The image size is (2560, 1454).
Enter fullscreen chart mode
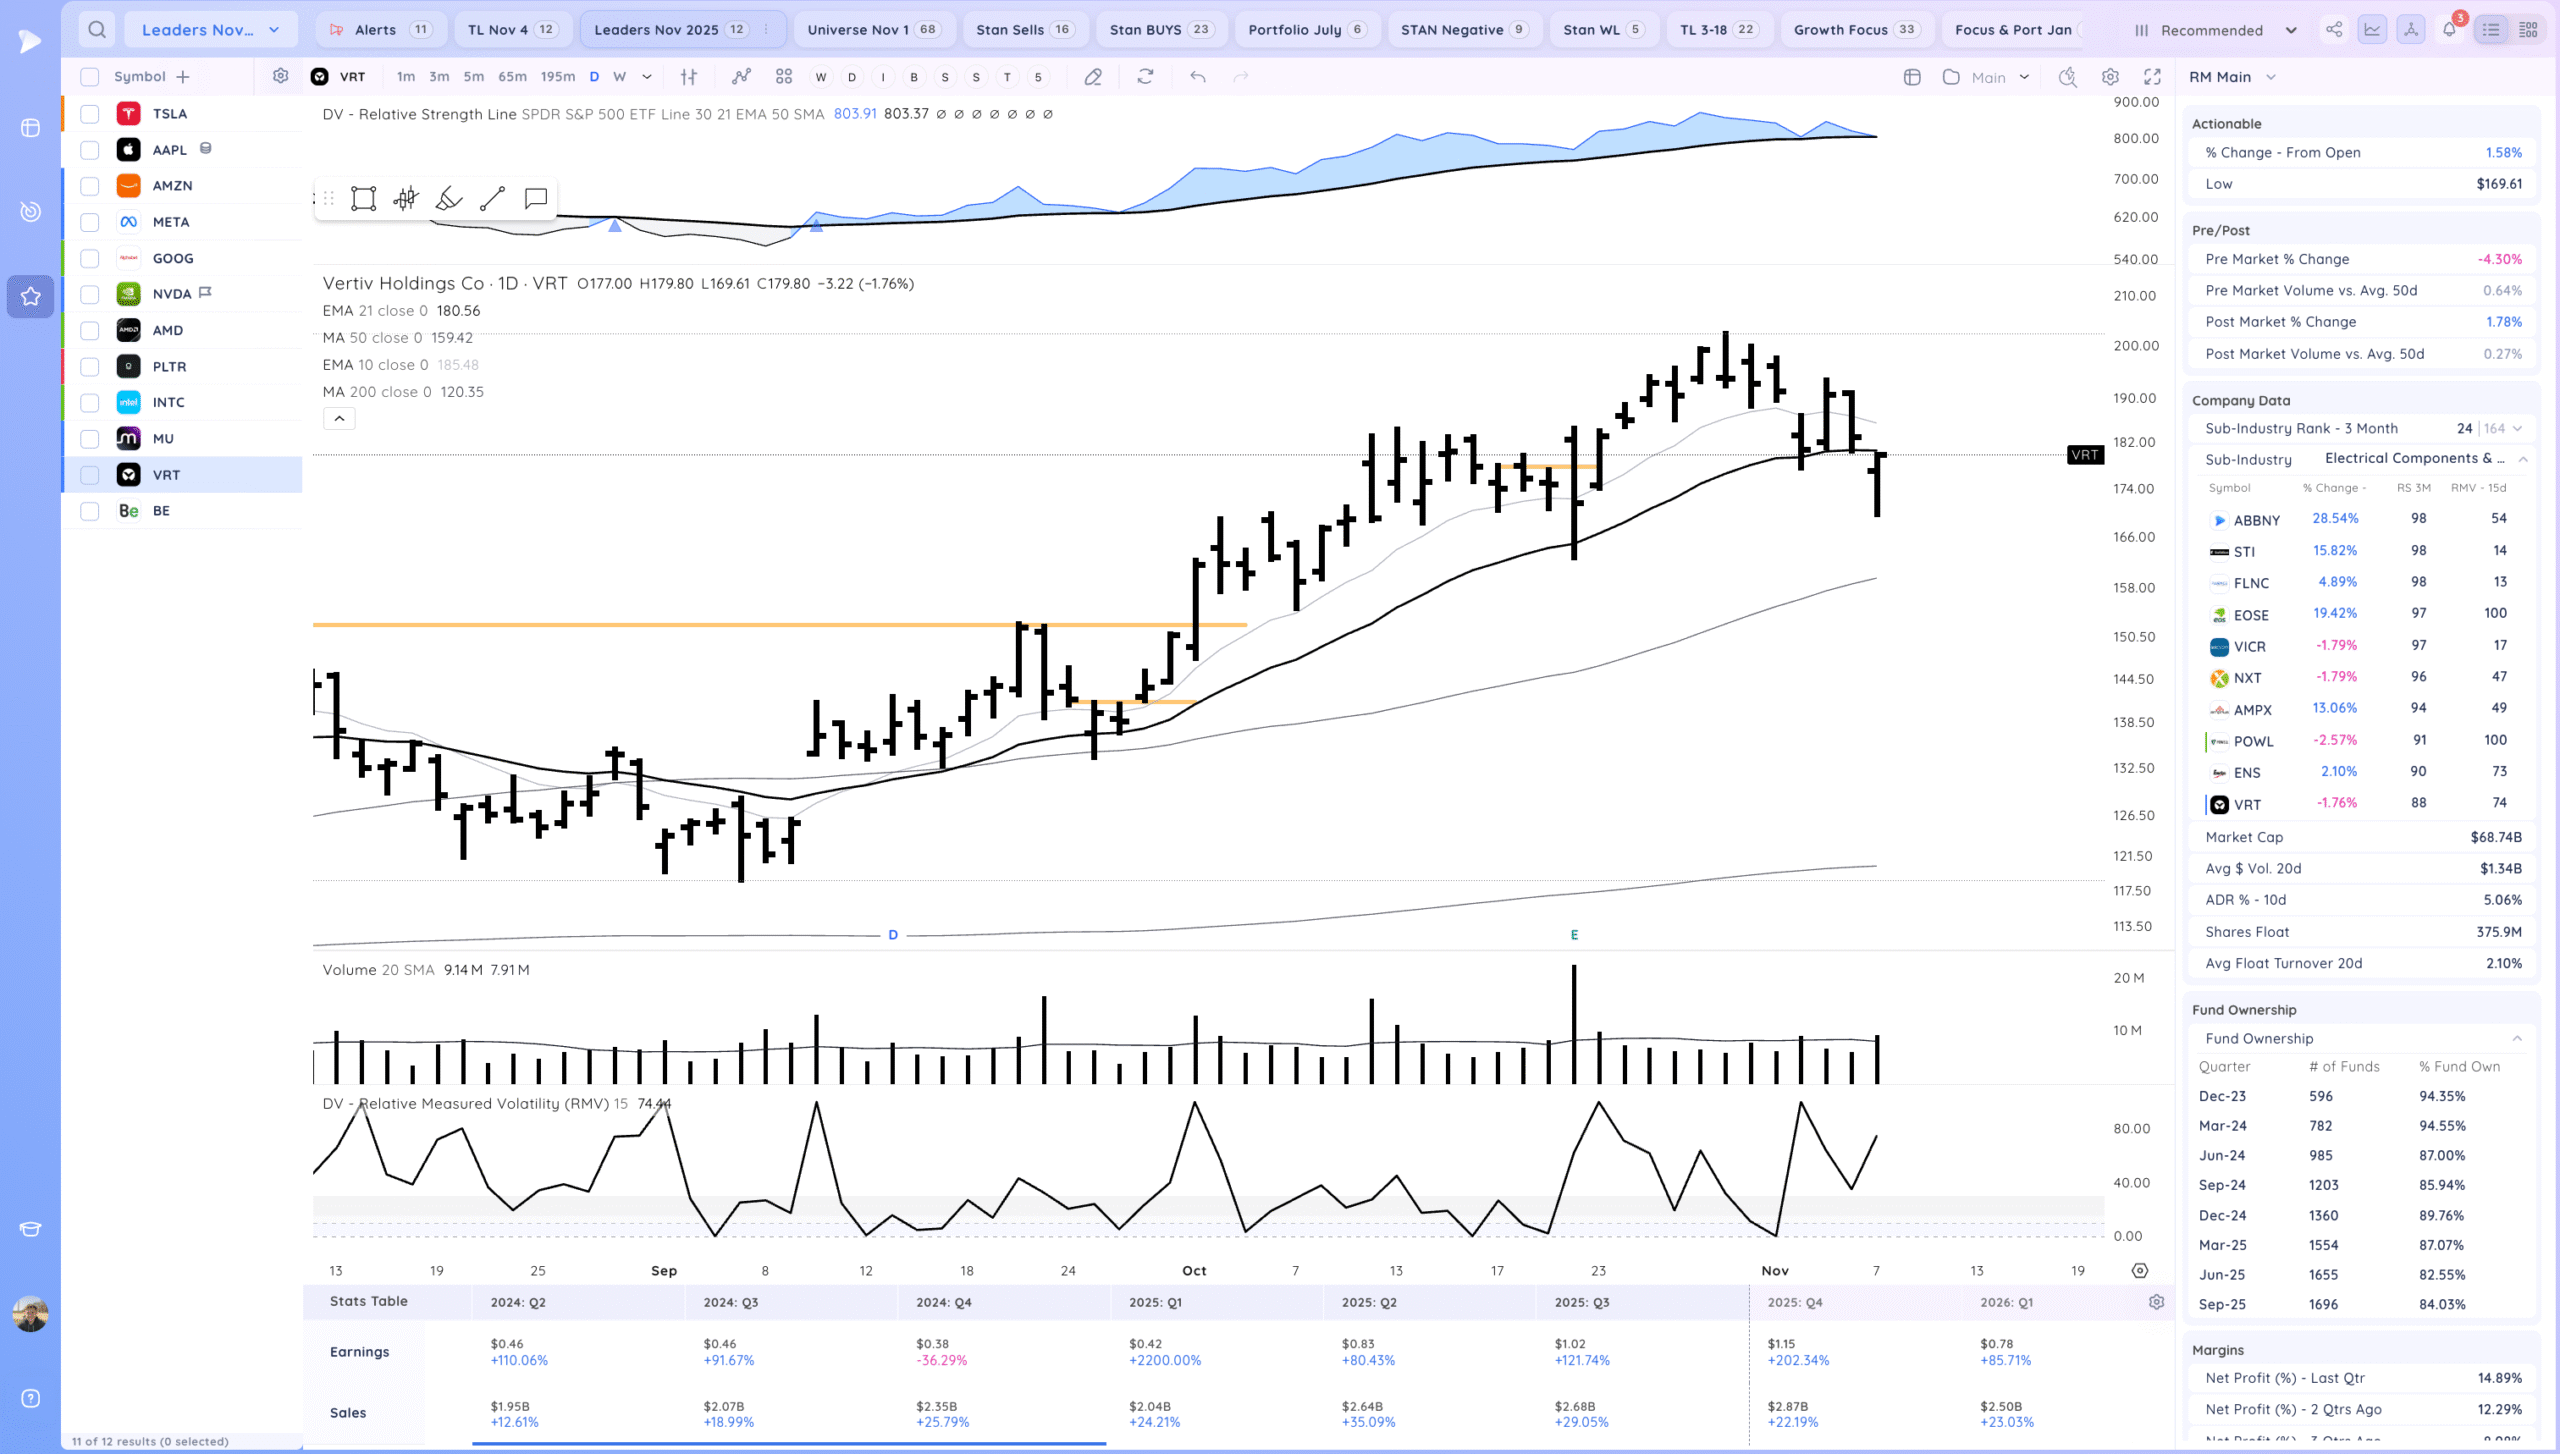(2152, 77)
